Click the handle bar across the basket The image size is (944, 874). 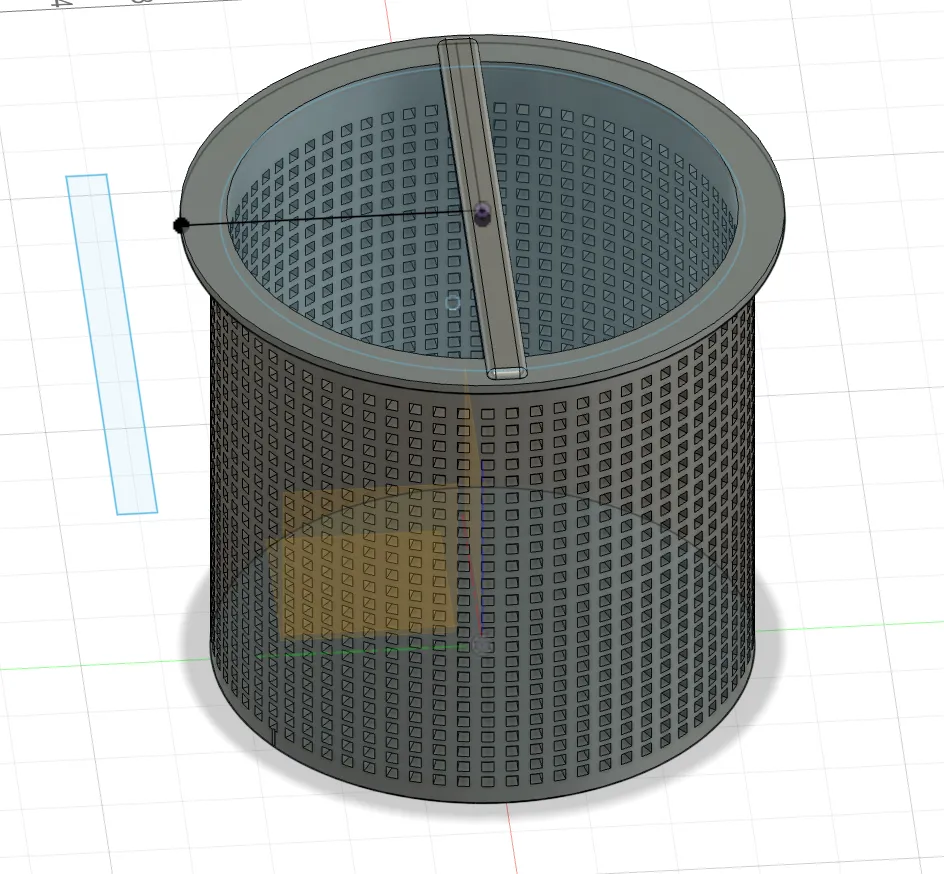482,208
